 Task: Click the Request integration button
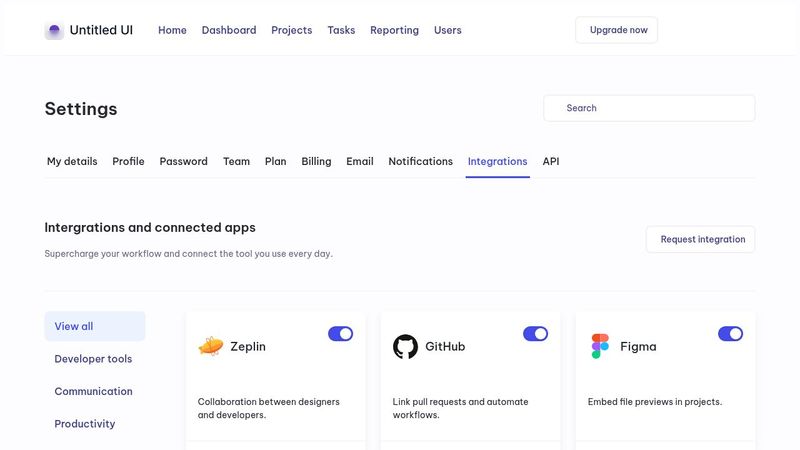700,239
